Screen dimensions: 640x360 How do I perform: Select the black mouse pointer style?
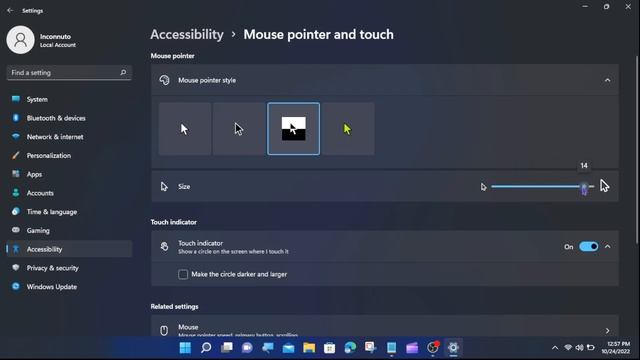pyautogui.click(x=239, y=129)
